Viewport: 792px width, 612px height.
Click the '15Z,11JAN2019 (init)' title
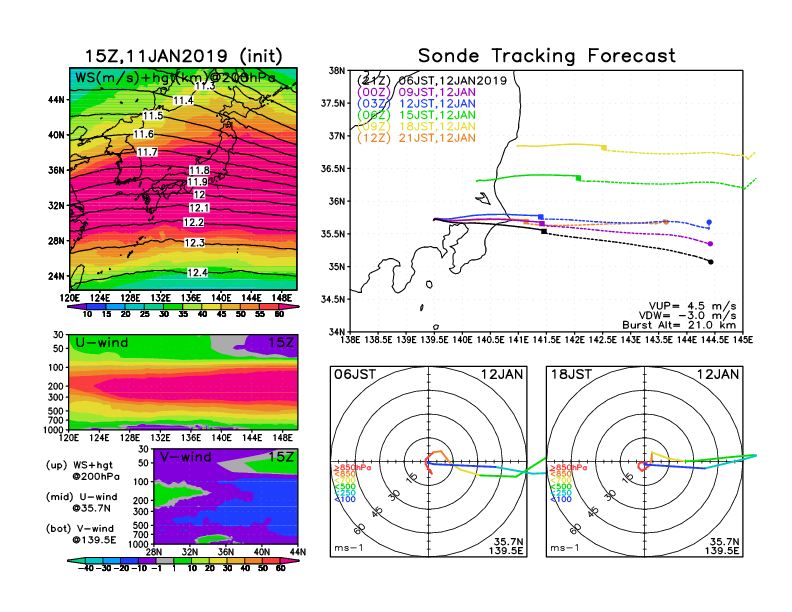(183, 56)
